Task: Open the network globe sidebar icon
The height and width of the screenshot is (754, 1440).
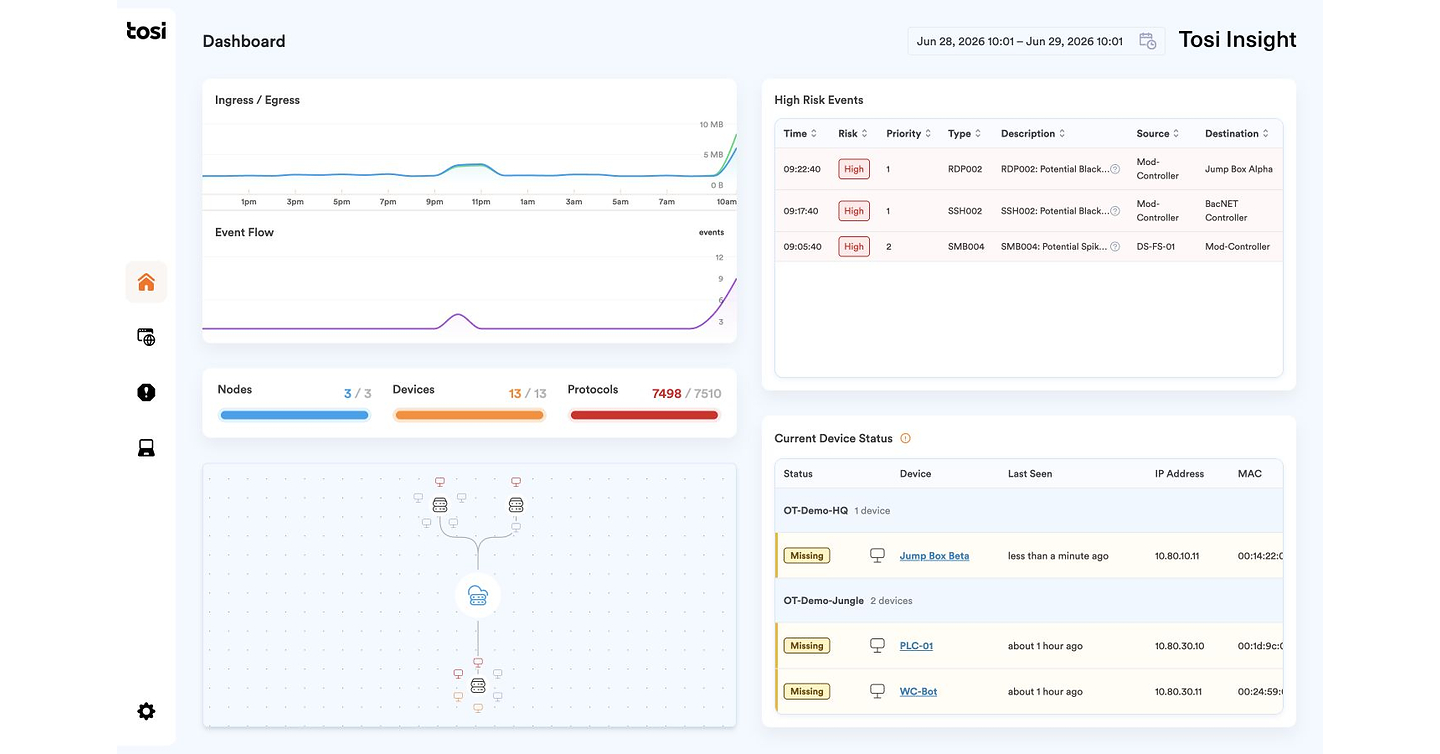Action: [146, 337]
